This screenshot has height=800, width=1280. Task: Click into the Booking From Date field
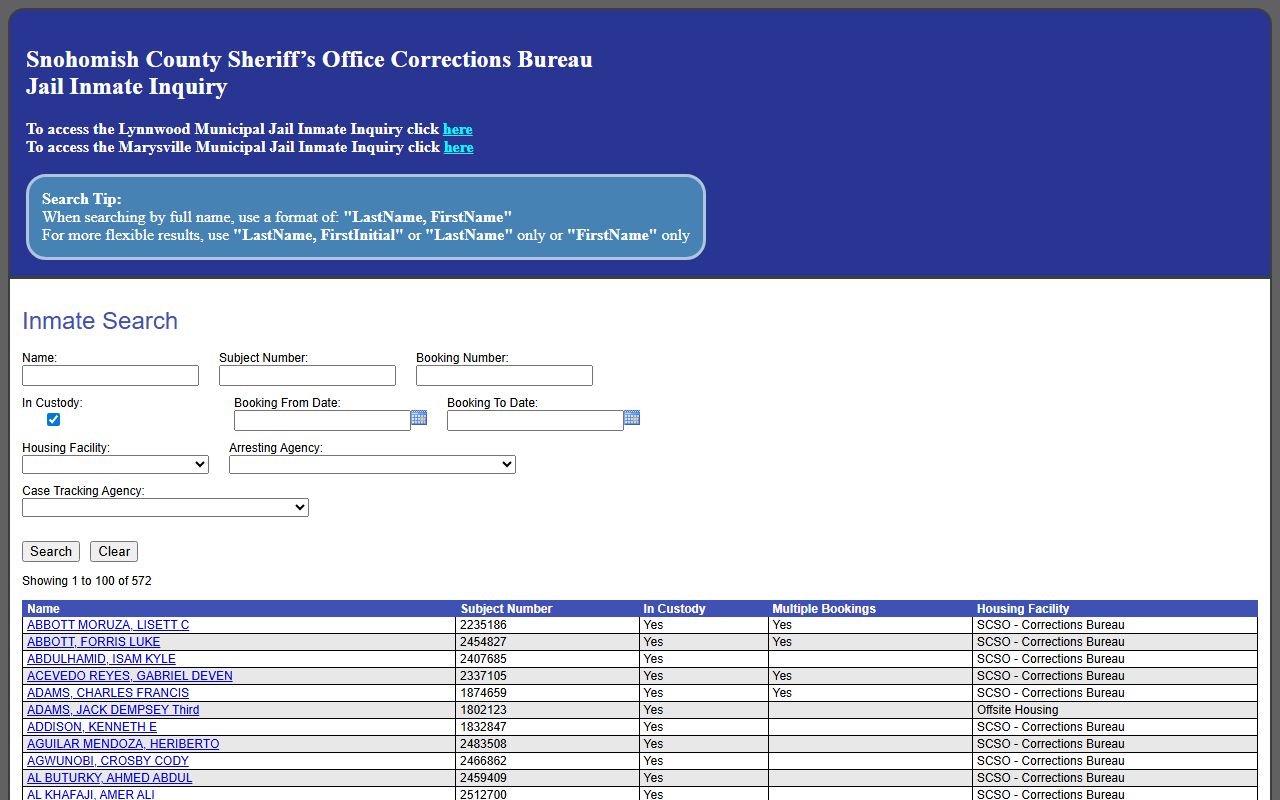(322, 421)
